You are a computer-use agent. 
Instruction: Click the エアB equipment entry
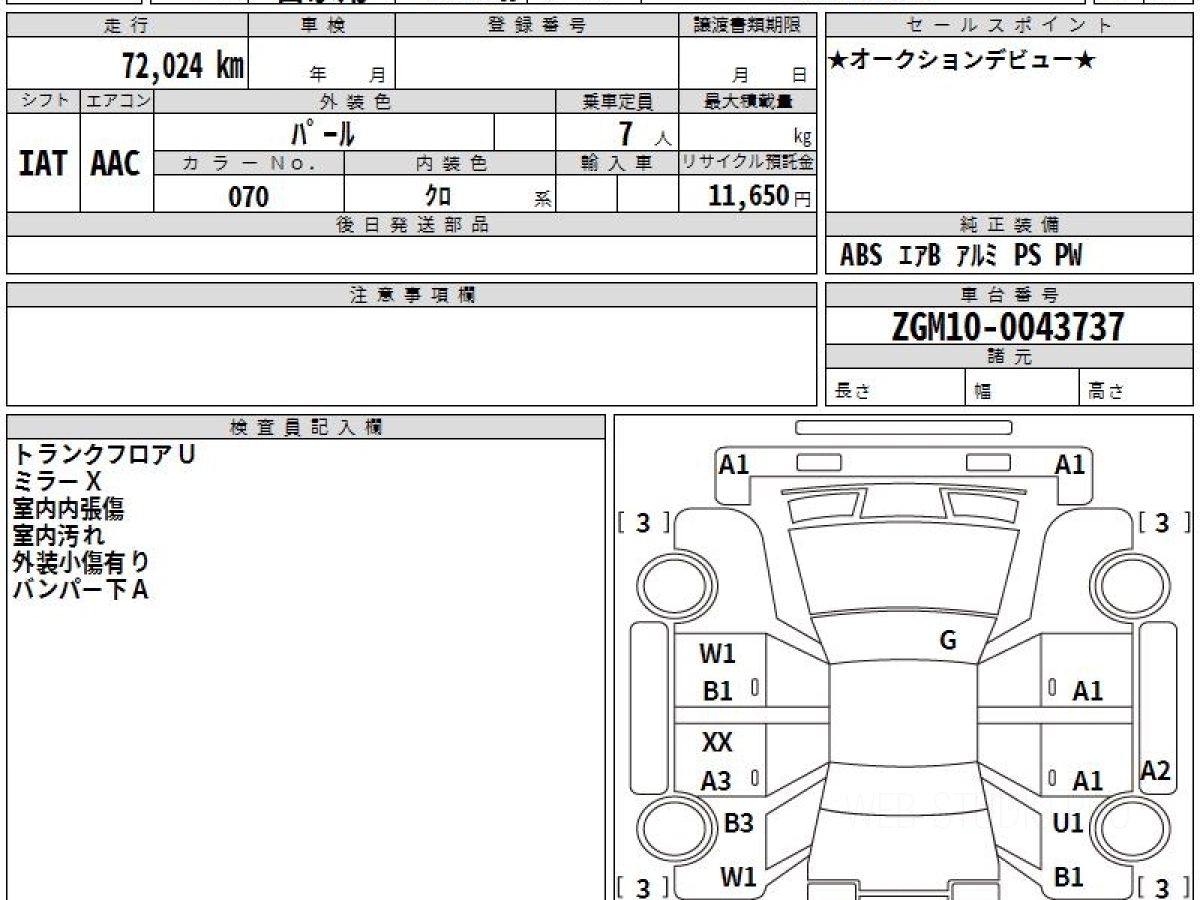point(920,256)
